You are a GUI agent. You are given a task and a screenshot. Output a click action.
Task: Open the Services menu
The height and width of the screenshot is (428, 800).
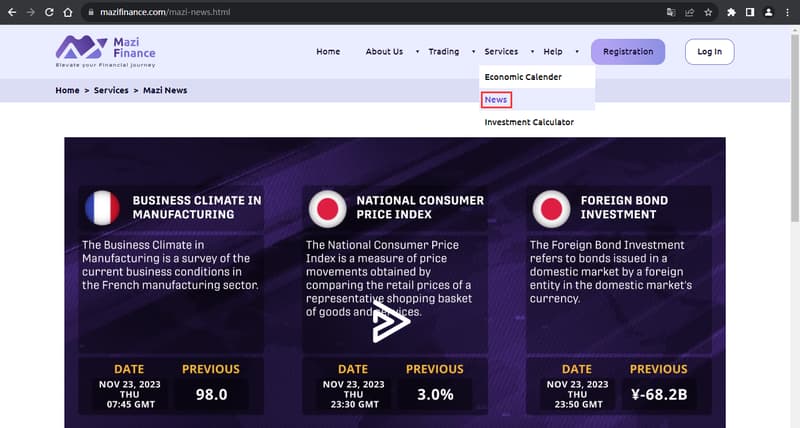(x=501, y=52)
